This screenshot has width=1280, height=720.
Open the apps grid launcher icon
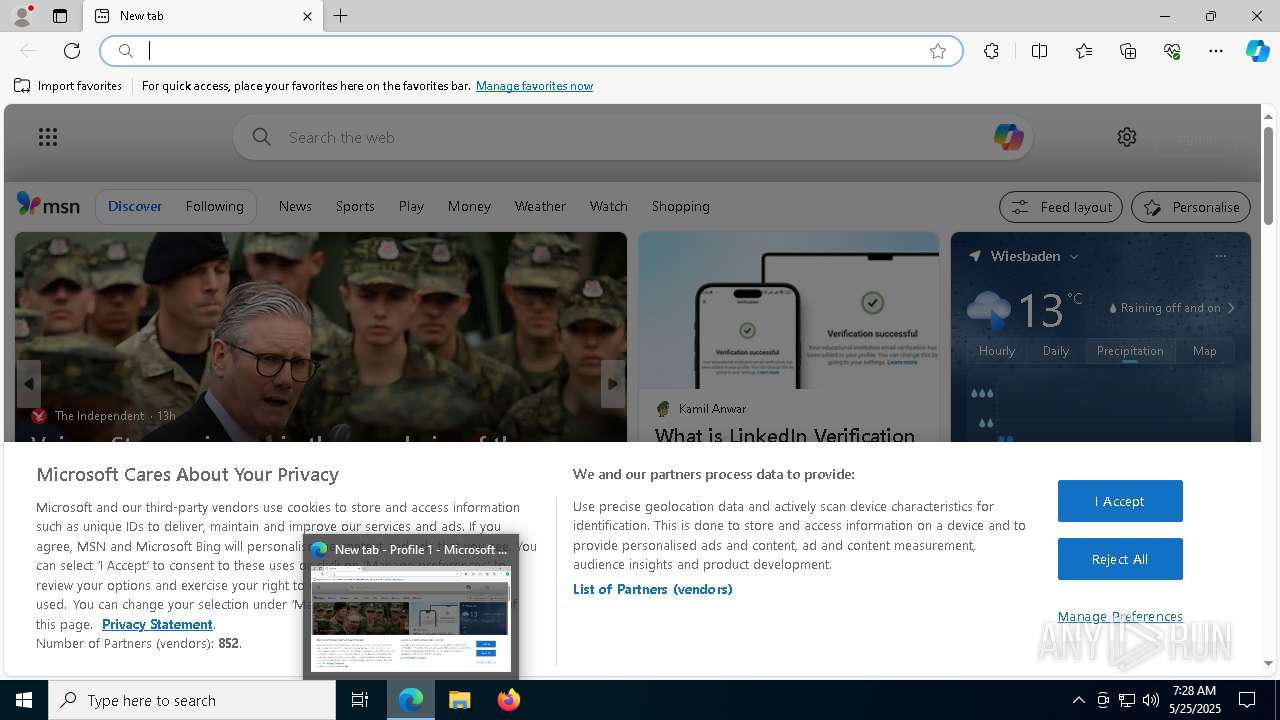click(48, 137)
